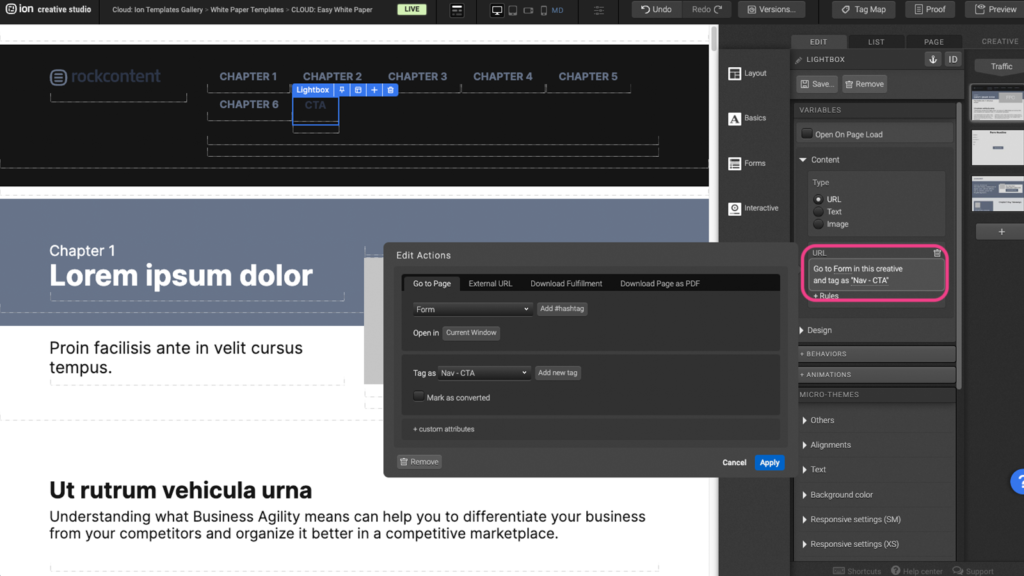Select the Image type radio button
Screen dimensions: 1024x576
pos(819,224)
